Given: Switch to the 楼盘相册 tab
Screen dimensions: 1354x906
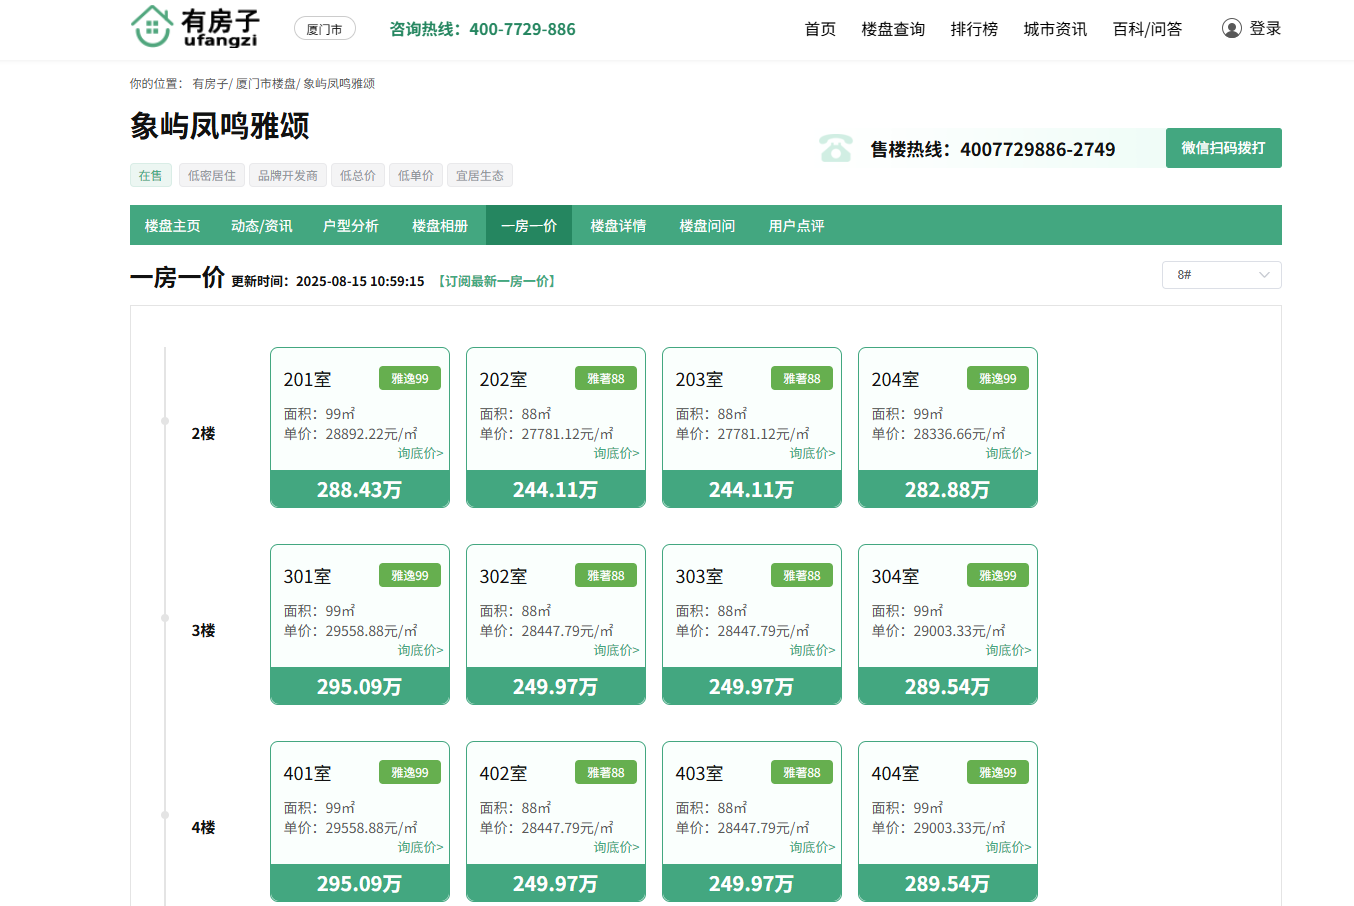Looking at the screenshot, I should (440, 226).
